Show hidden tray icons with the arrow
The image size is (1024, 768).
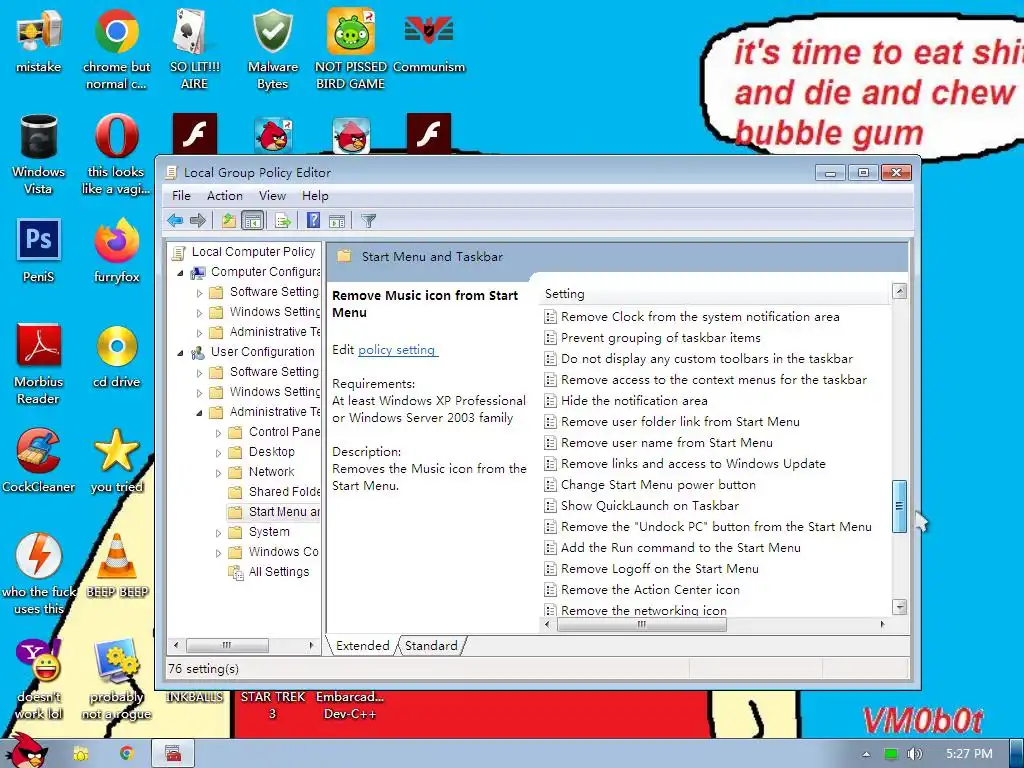point(866,754)
